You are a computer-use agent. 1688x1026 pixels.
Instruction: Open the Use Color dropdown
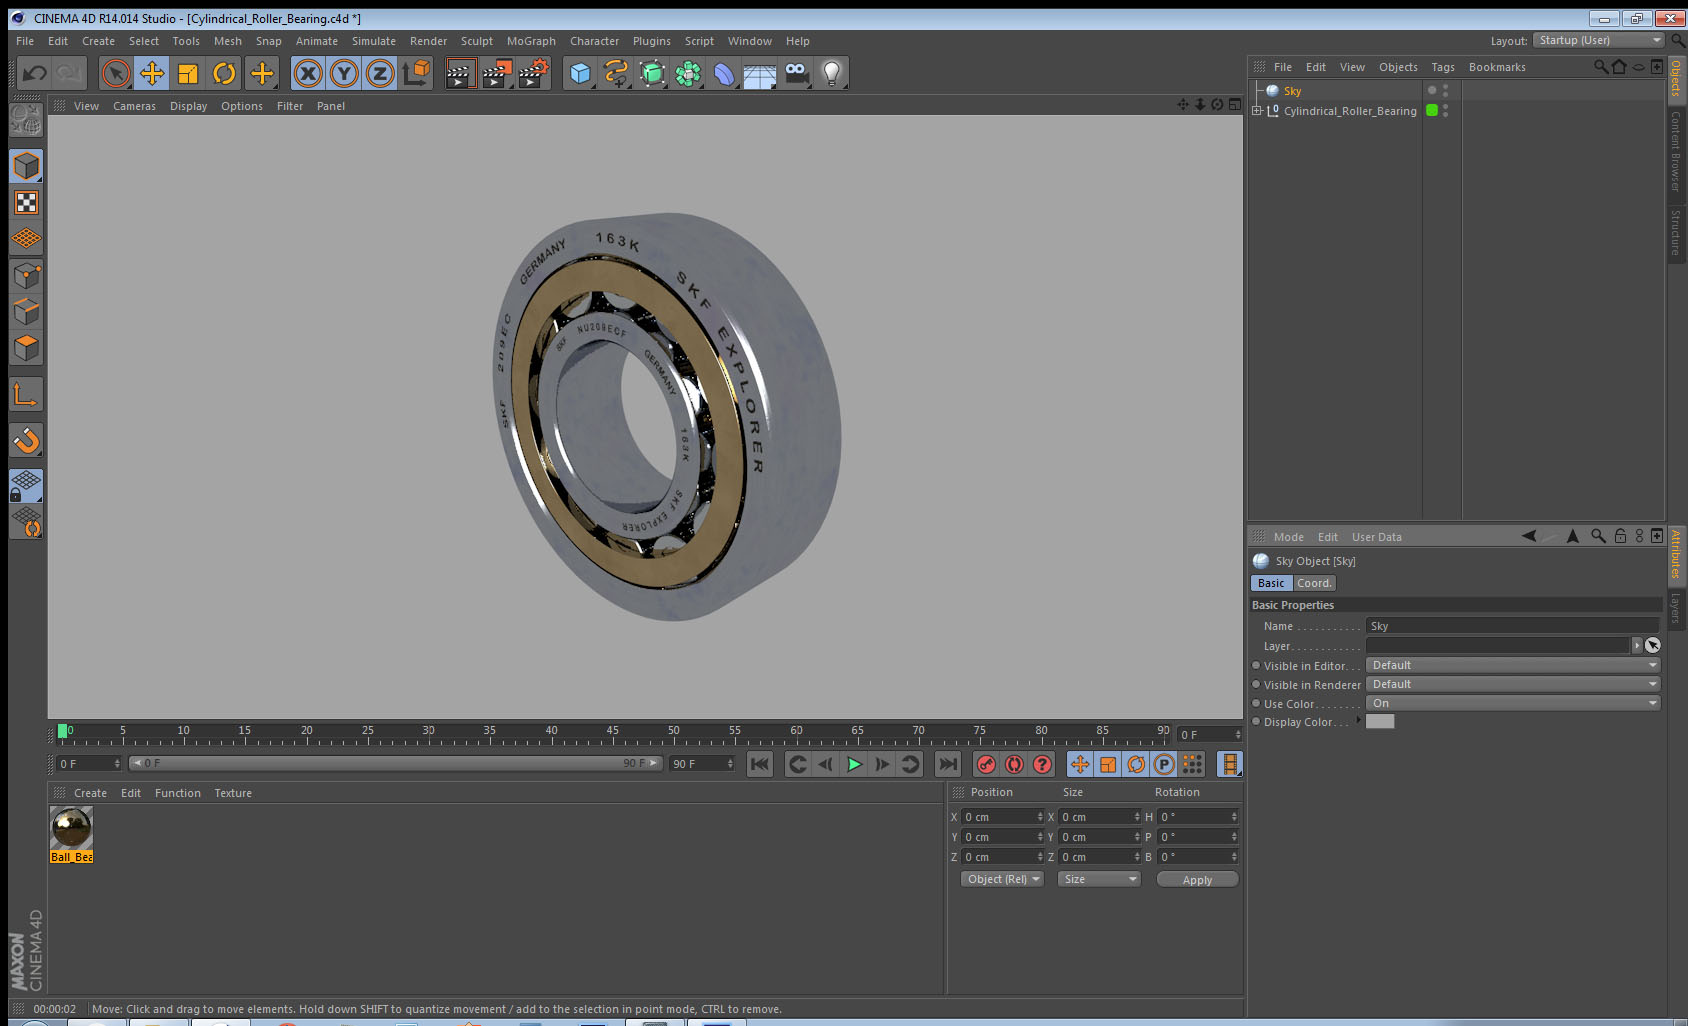point(1513,703)
